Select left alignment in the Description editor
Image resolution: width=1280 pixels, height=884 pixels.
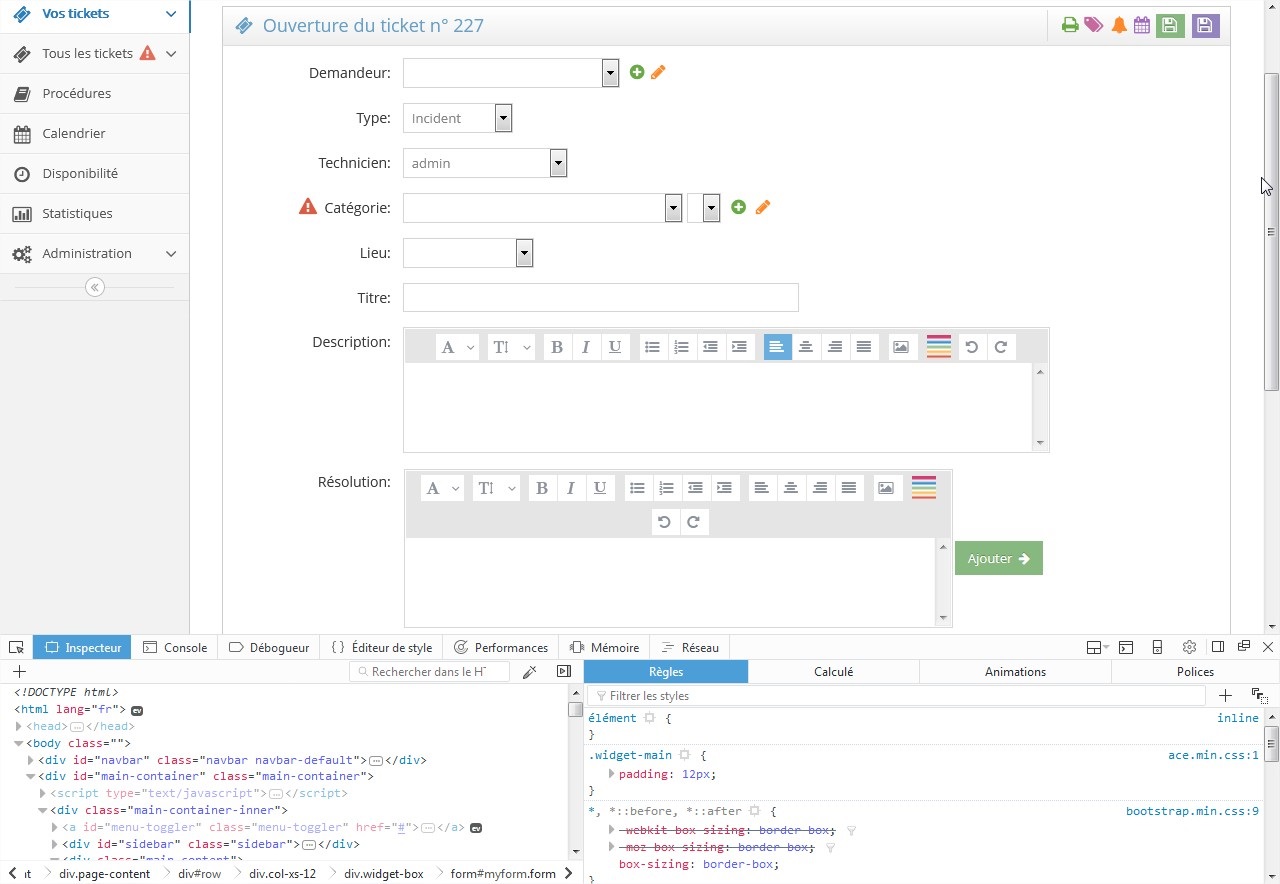tap(777, 347)
